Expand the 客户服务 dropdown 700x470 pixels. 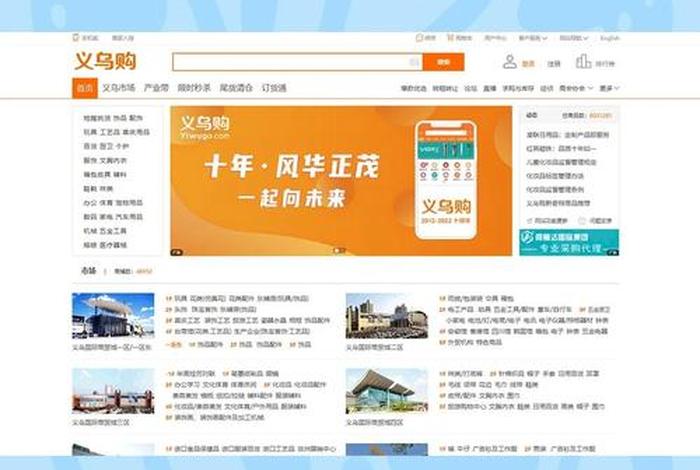coord(533,38)
